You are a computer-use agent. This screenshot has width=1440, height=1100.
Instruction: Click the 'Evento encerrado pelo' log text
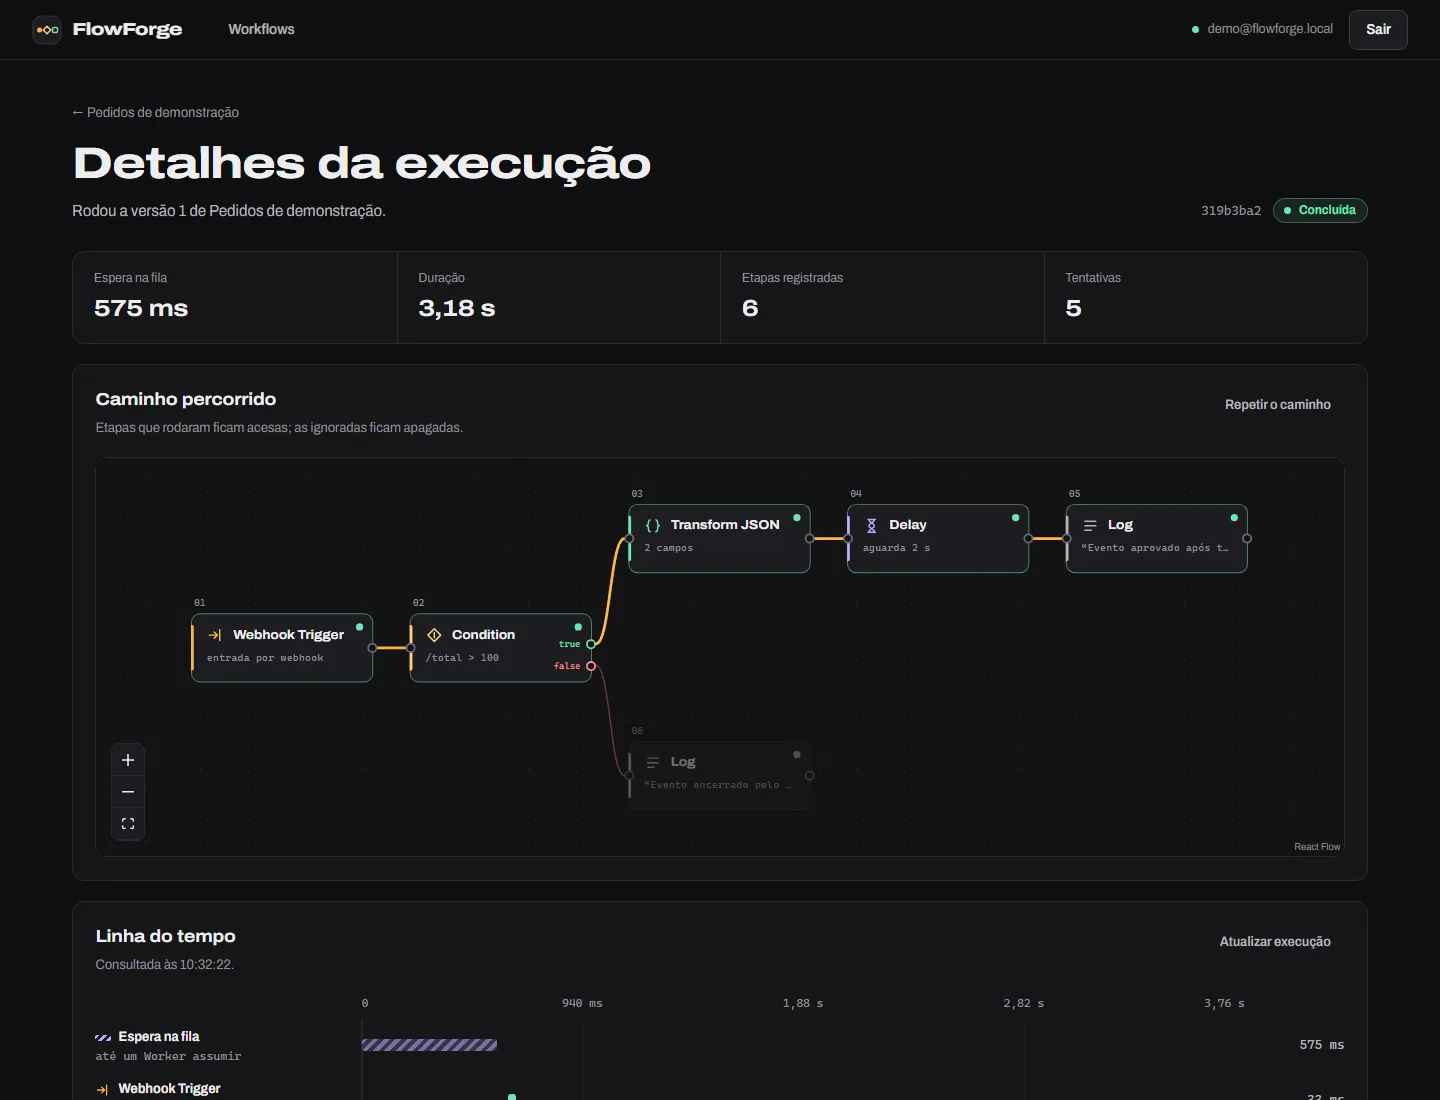(718, 785)
